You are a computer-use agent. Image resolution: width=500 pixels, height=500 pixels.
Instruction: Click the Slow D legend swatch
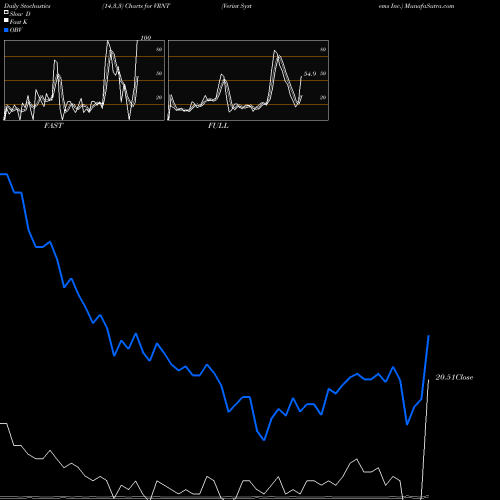point(6,13)
